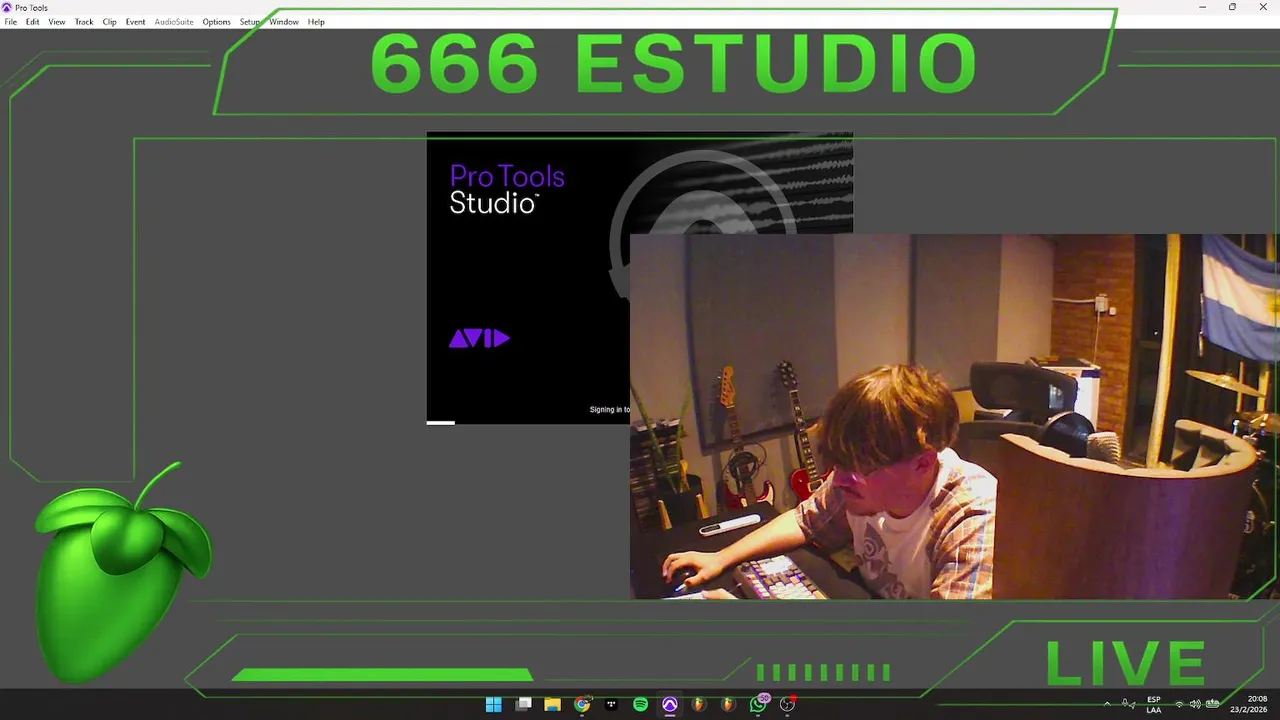Open the Edit menu

33,22
